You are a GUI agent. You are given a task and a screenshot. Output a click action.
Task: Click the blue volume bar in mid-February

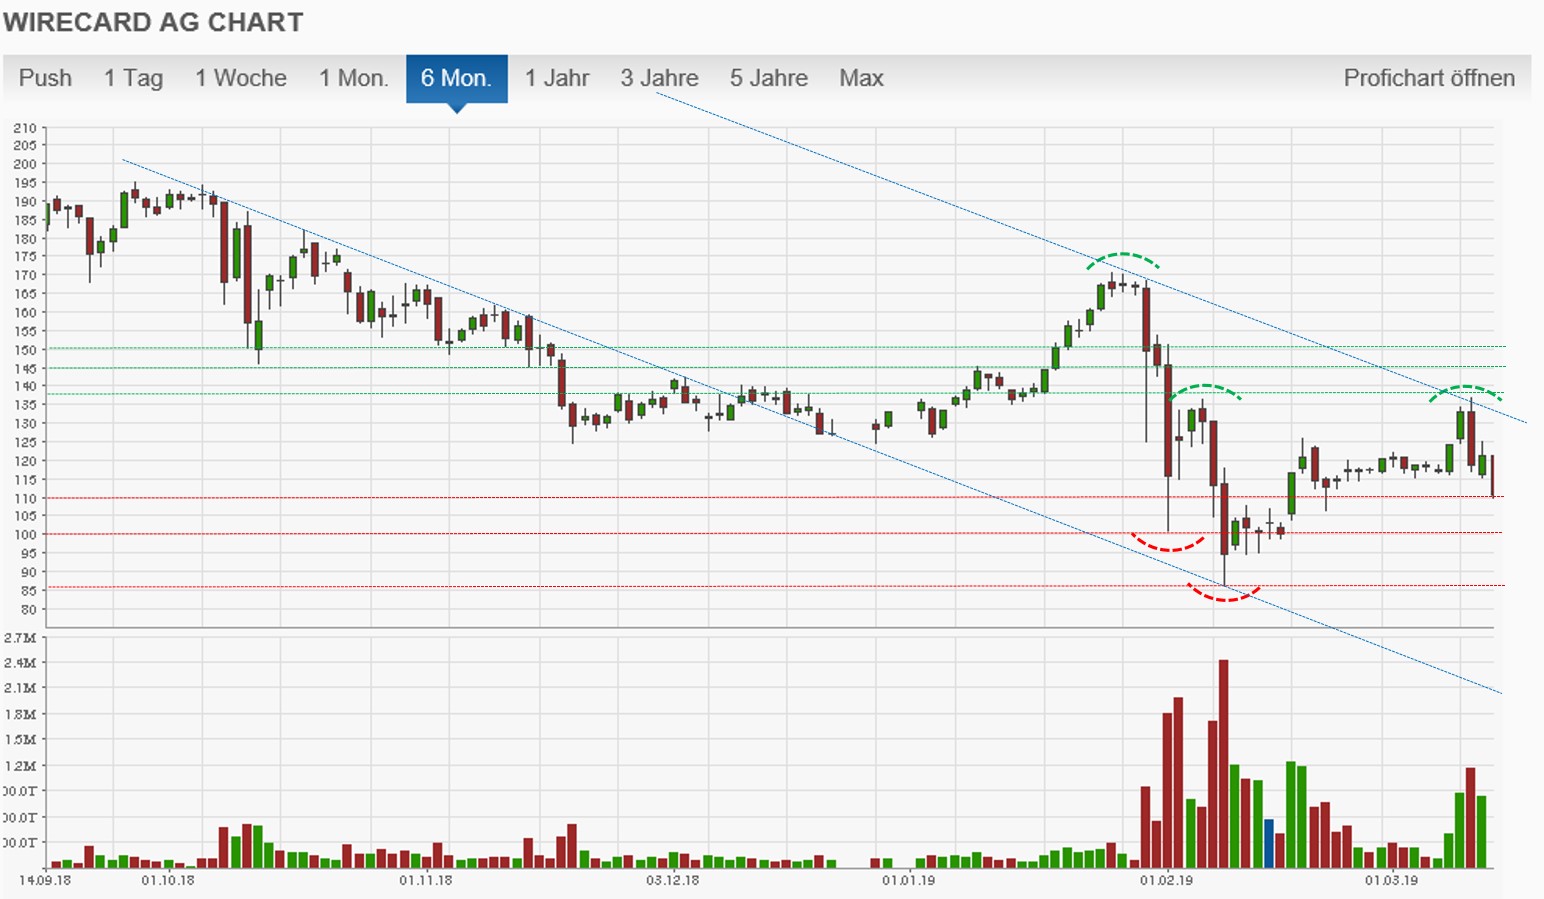pos(1267,840)
